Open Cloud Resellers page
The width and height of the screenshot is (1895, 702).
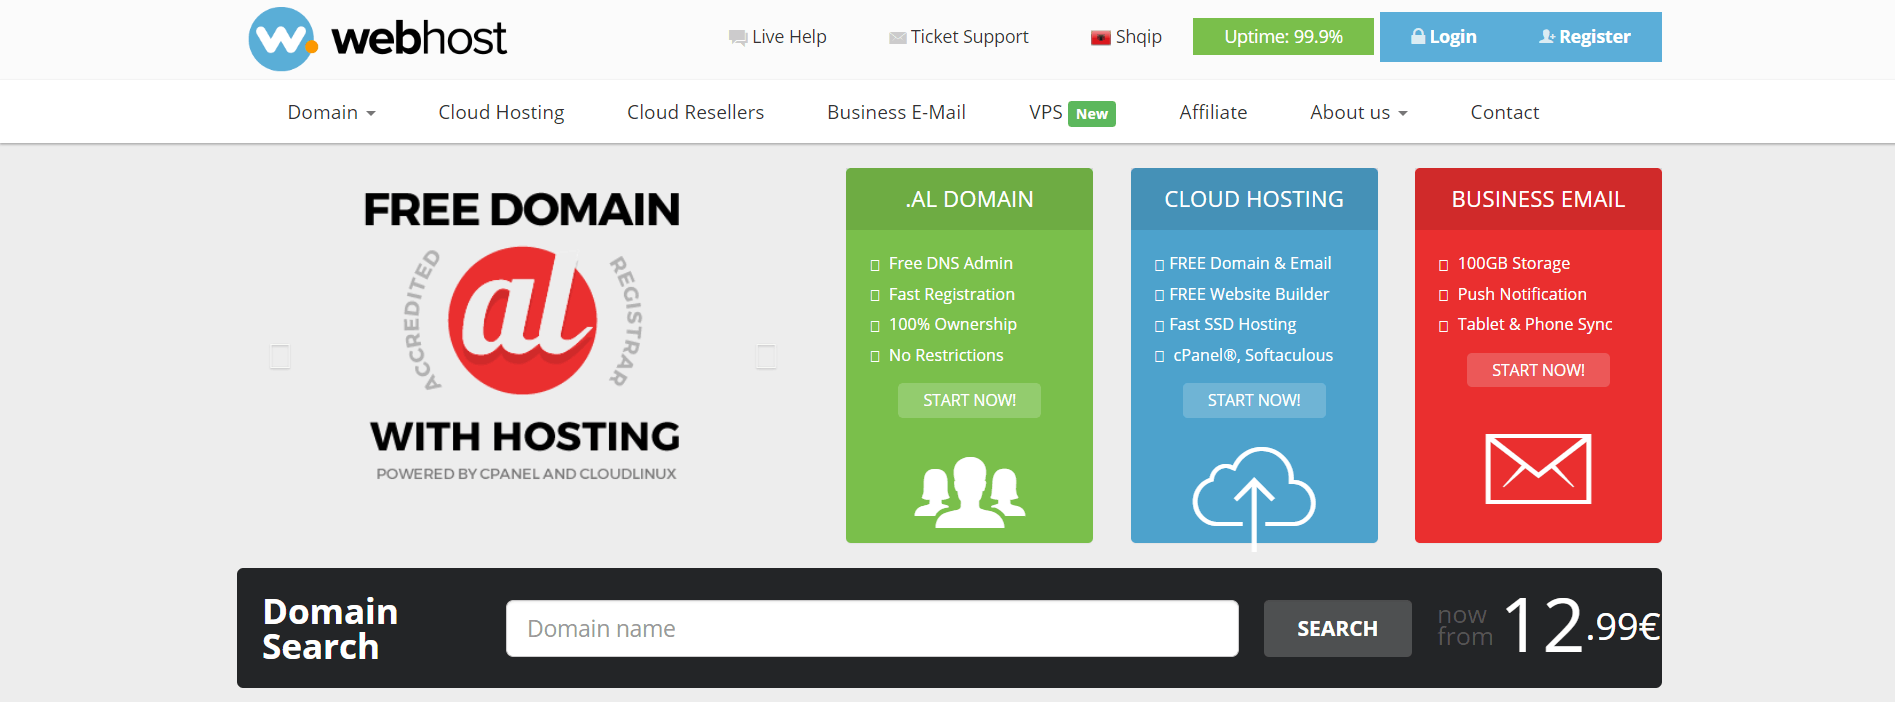click(x=695, y=112)
